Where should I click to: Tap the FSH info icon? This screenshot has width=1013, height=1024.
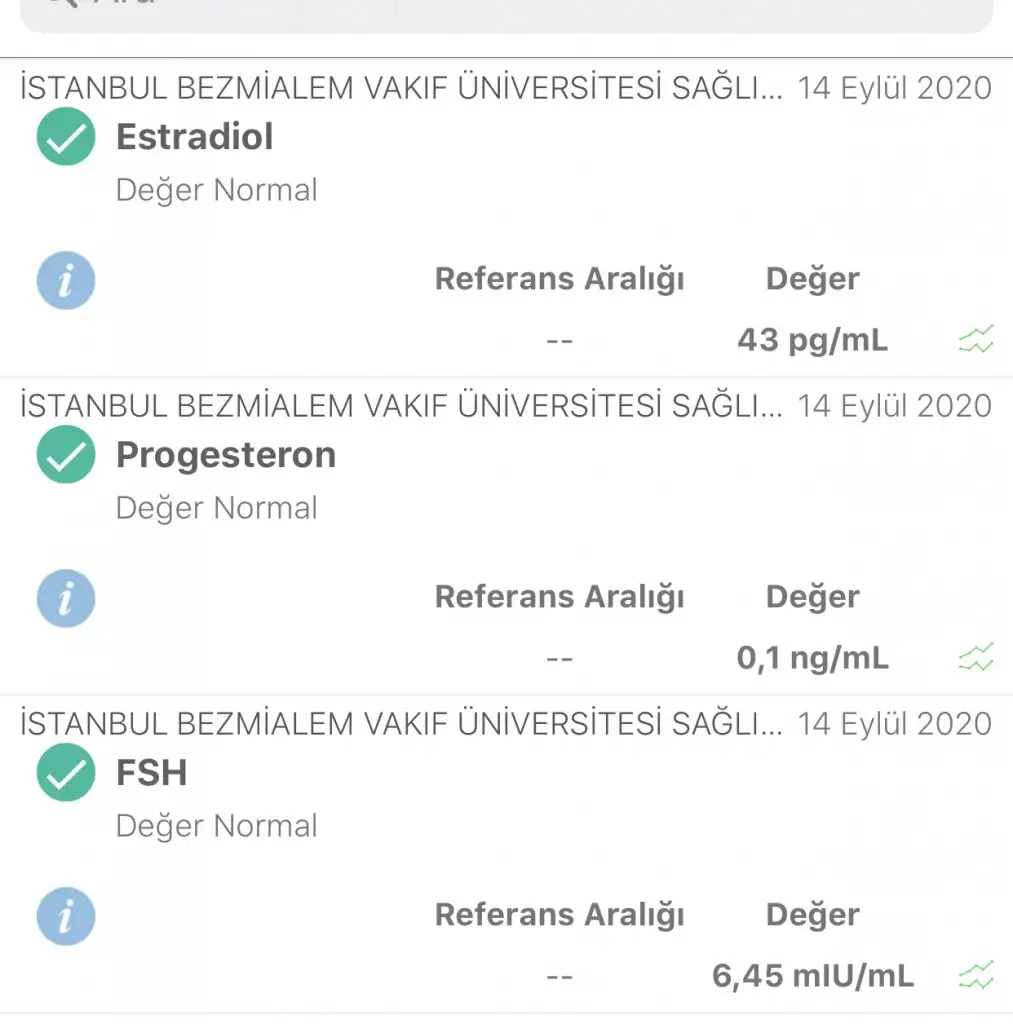(x=66, y=916)
